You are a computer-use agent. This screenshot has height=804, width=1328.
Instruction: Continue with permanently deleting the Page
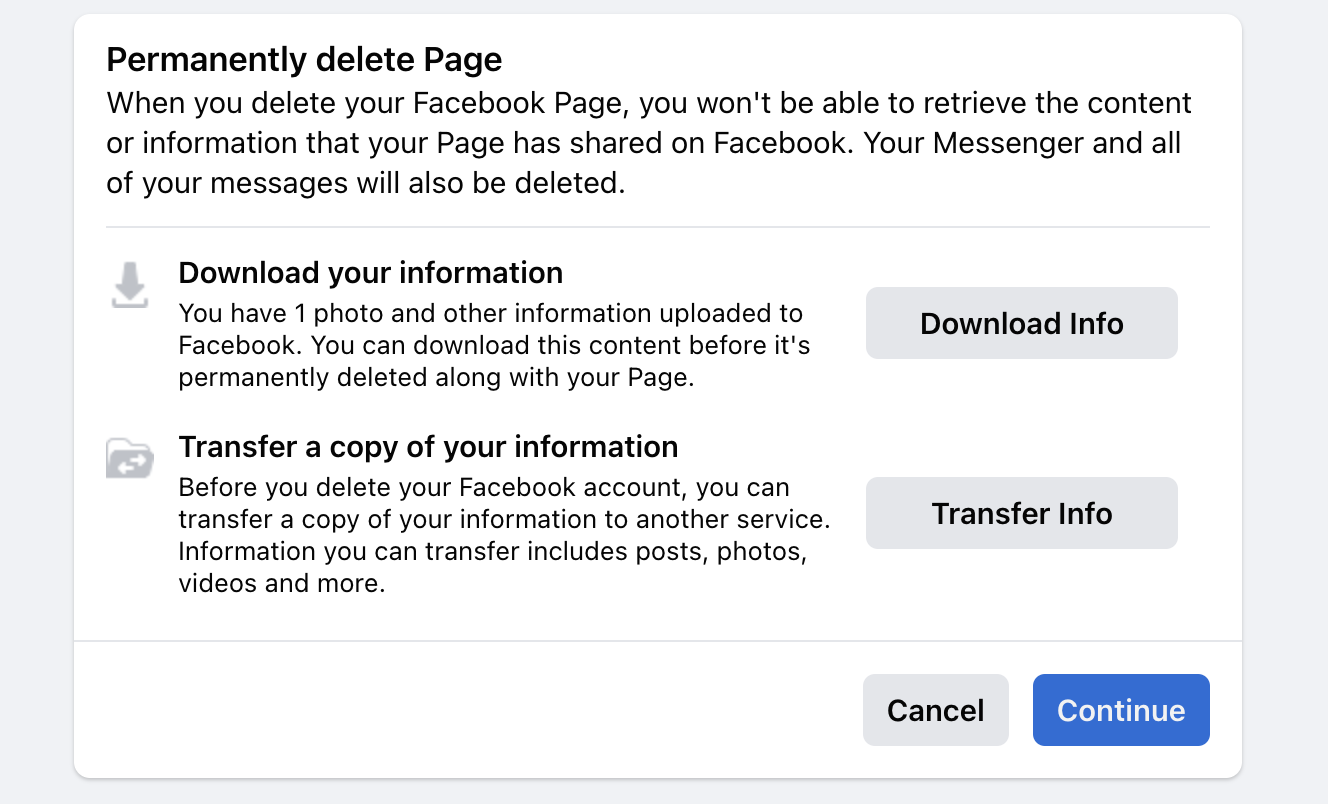point(1121,710)
